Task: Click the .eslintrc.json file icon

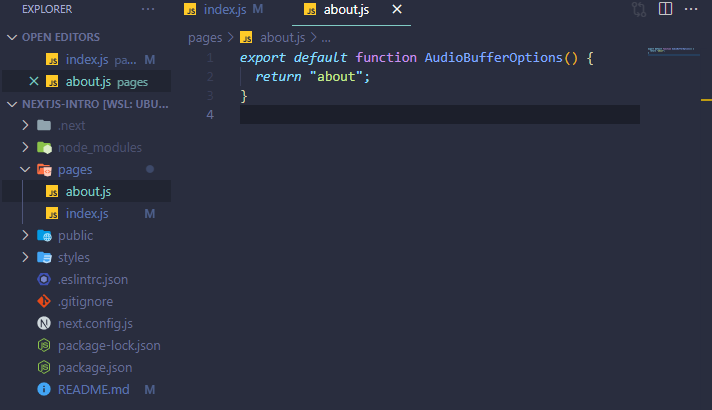Action: 44,280
